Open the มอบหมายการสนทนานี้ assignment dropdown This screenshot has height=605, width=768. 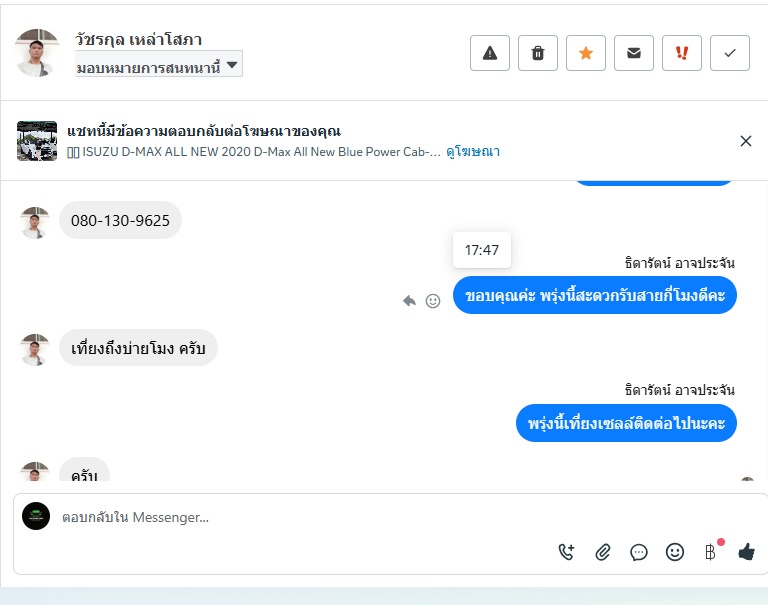158,66
